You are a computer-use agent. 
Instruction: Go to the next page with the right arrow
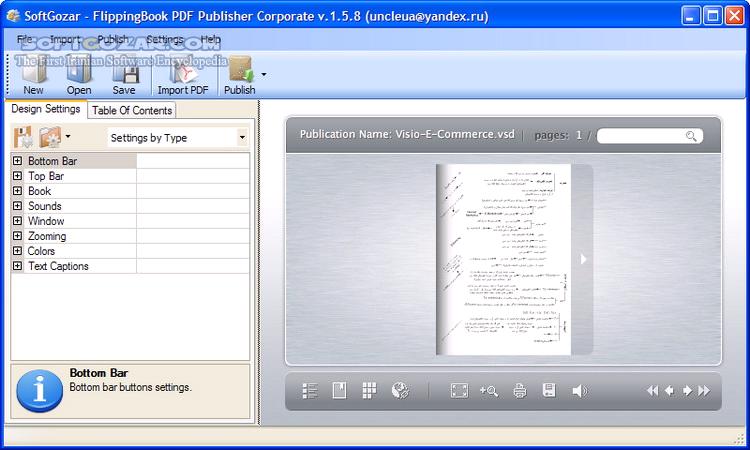tap(687, 391)
